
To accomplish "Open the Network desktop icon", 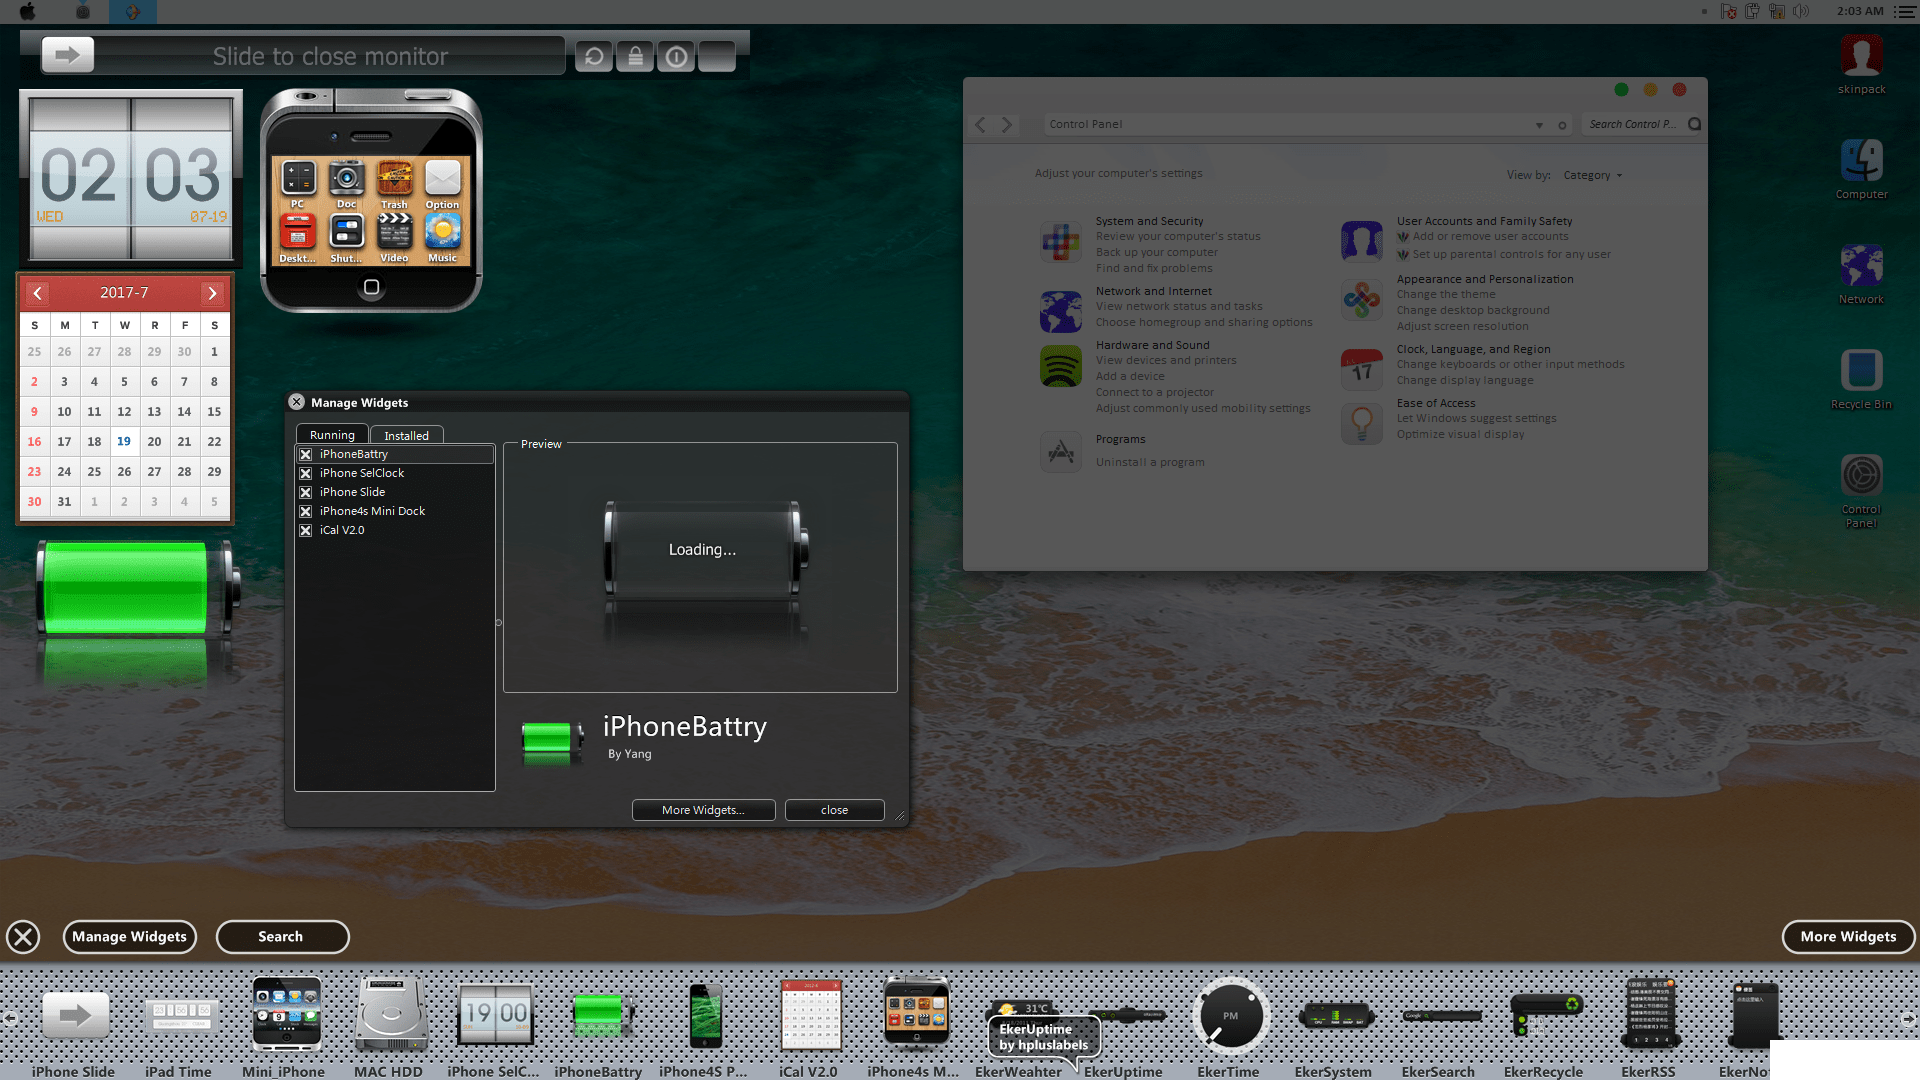I will [x=1861, y=274].
